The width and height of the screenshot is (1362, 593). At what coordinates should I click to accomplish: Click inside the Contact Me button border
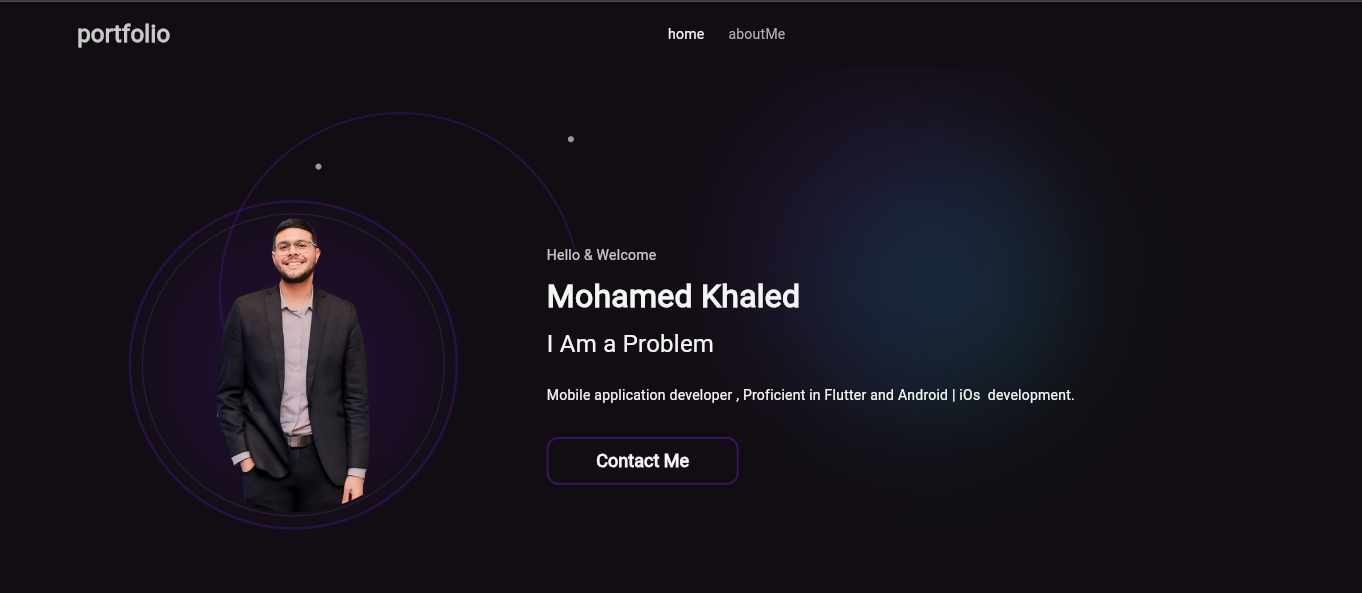point(642,461)
